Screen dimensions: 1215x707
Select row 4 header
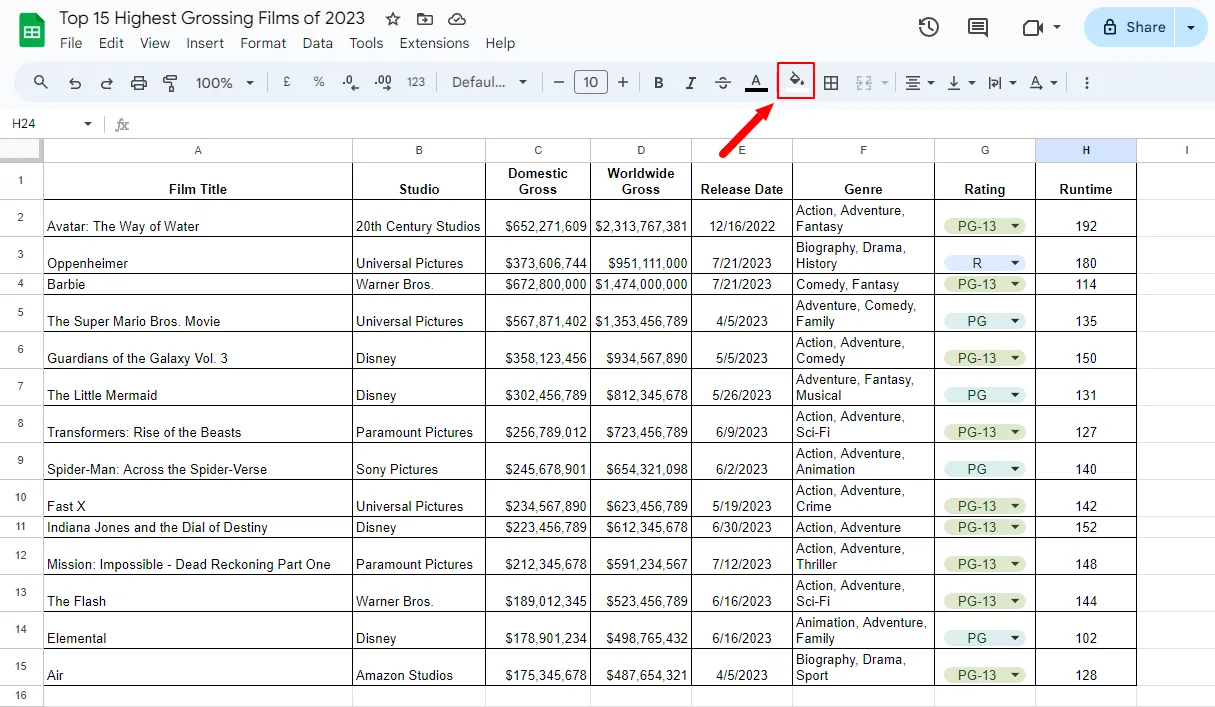[21, 284]
